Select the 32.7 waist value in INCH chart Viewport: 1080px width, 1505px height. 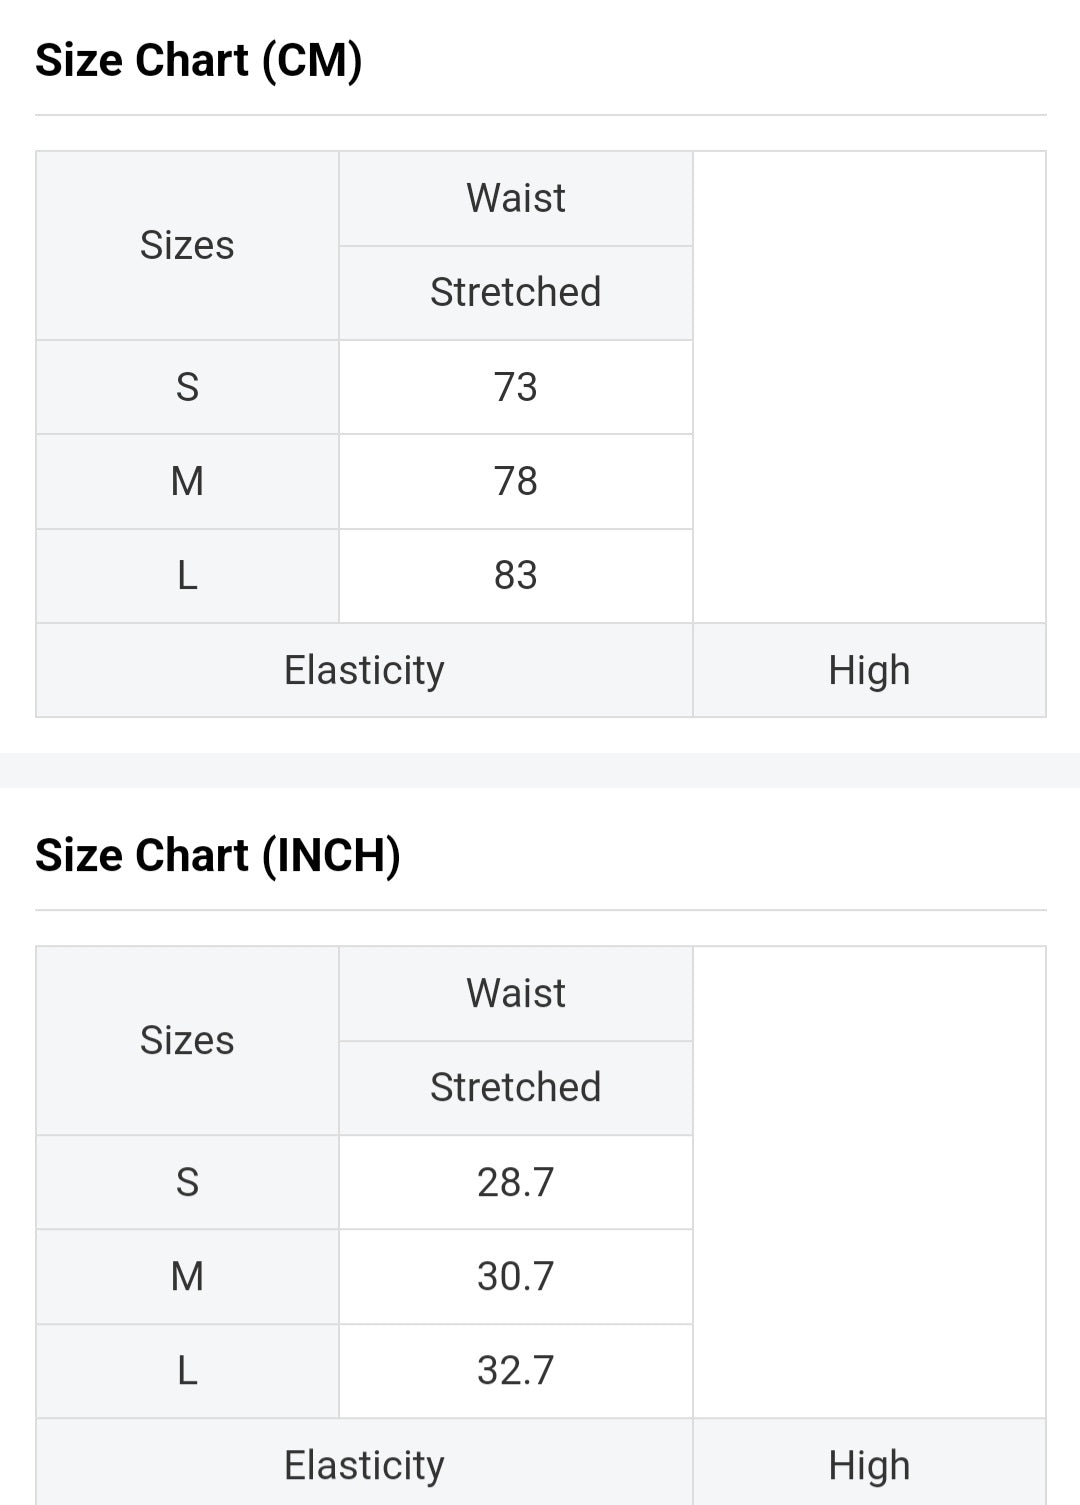[515, 1370]
